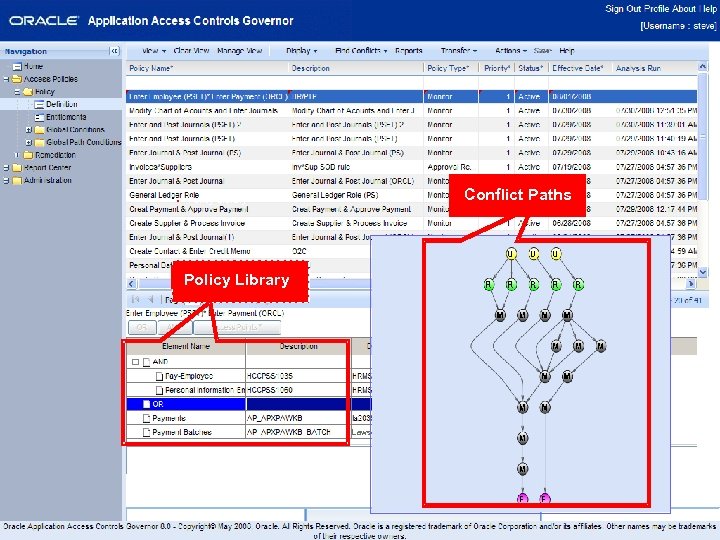720x540 pixels.
Task: Open the Find Conflicts dropdown
Action: pos(361,51)
